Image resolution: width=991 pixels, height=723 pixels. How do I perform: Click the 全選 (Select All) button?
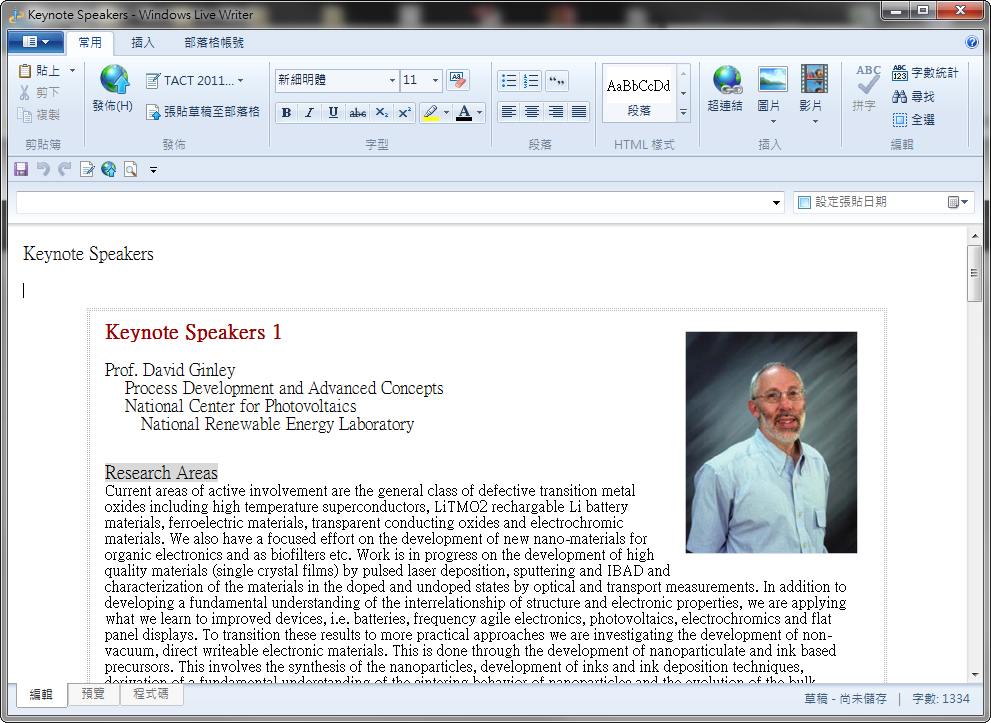pyautogui.click(x=914, y=120)
